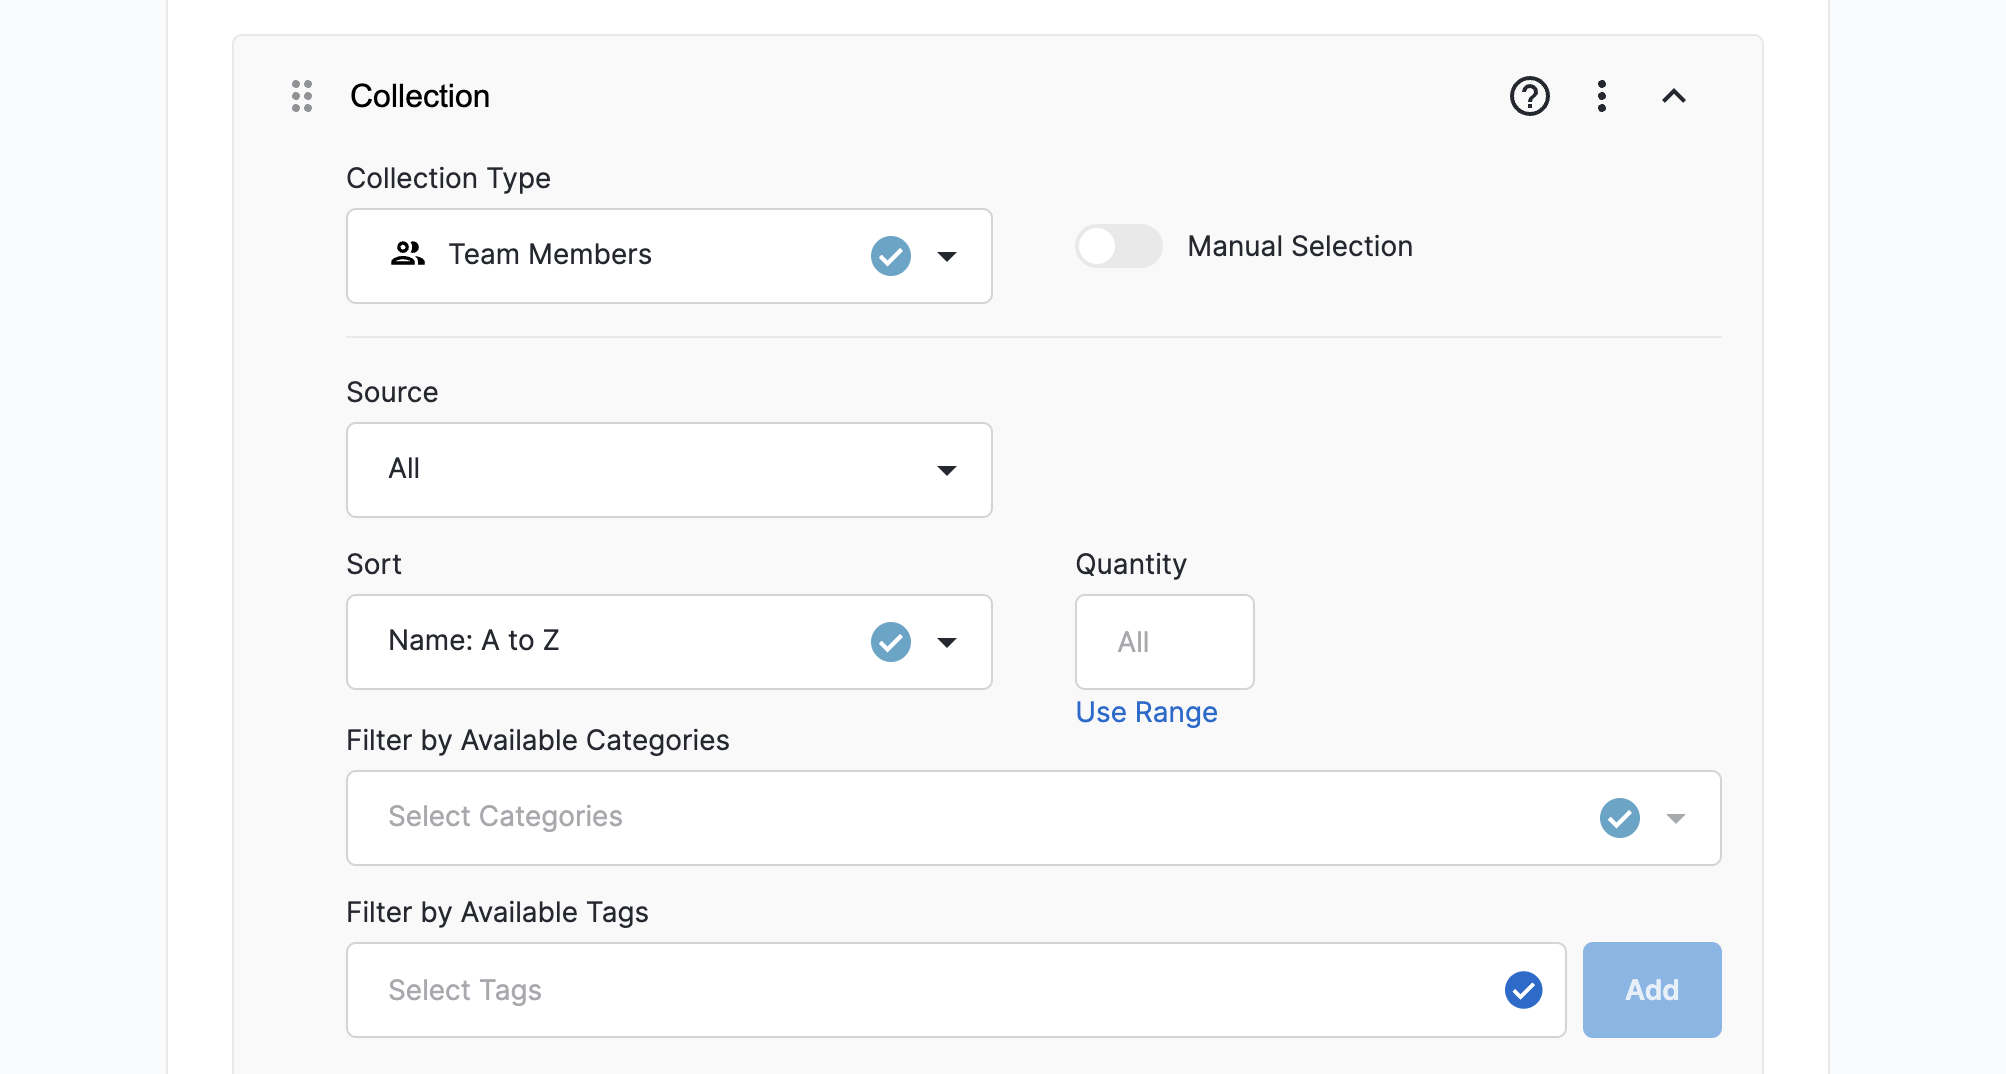Click the drag handle beside Collection

[302, 96]
